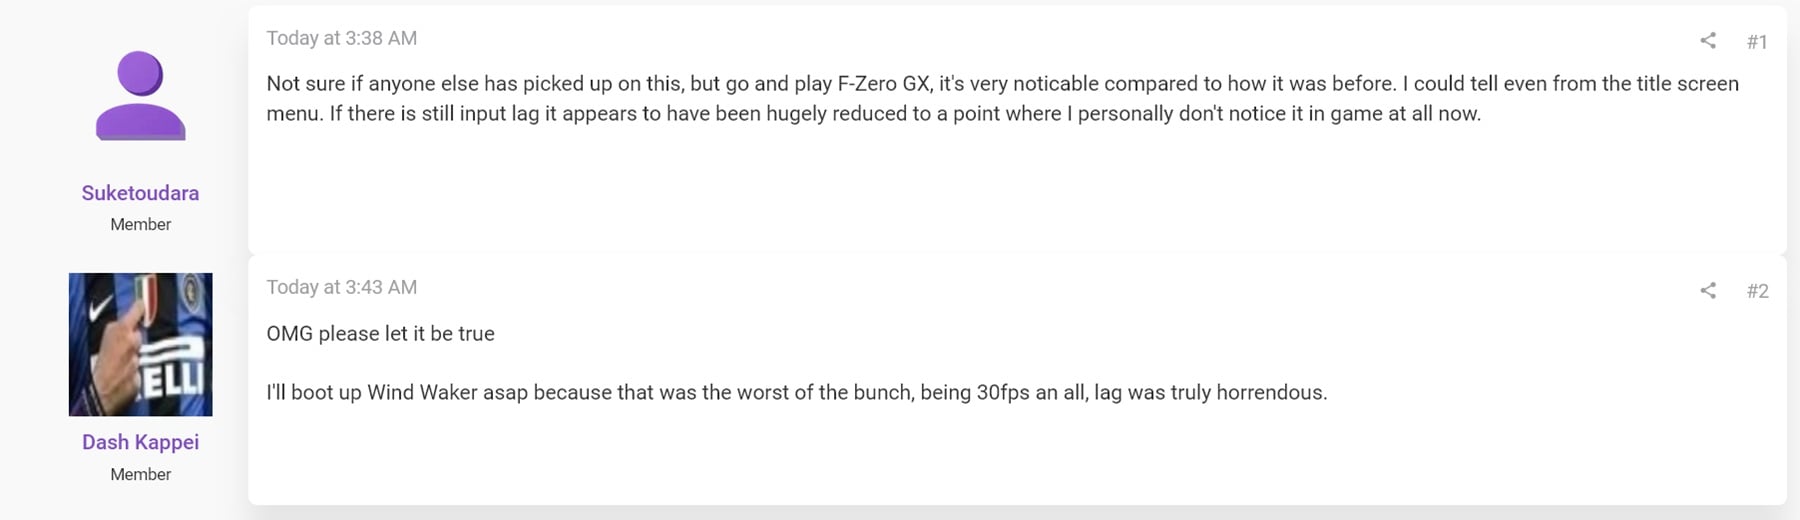The image size is (1800, 520).
Task: Select the "Today at 3:43 AM" timestamp
Action: coord(341,287)
